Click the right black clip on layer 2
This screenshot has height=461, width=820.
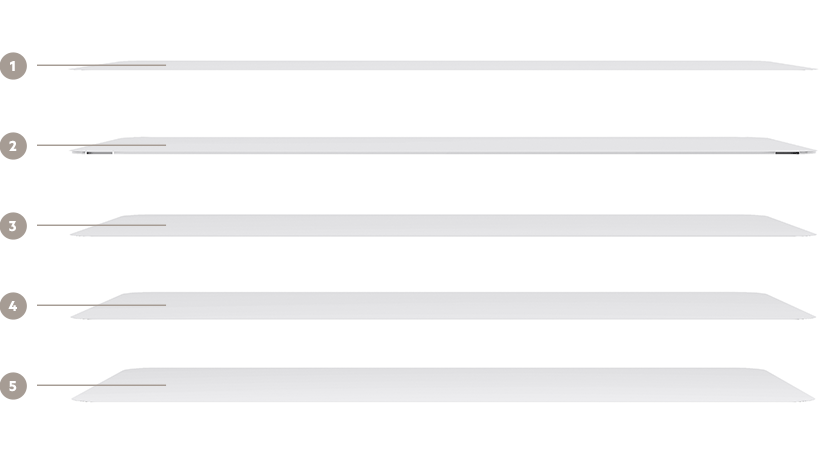click(x=787, y=153)
